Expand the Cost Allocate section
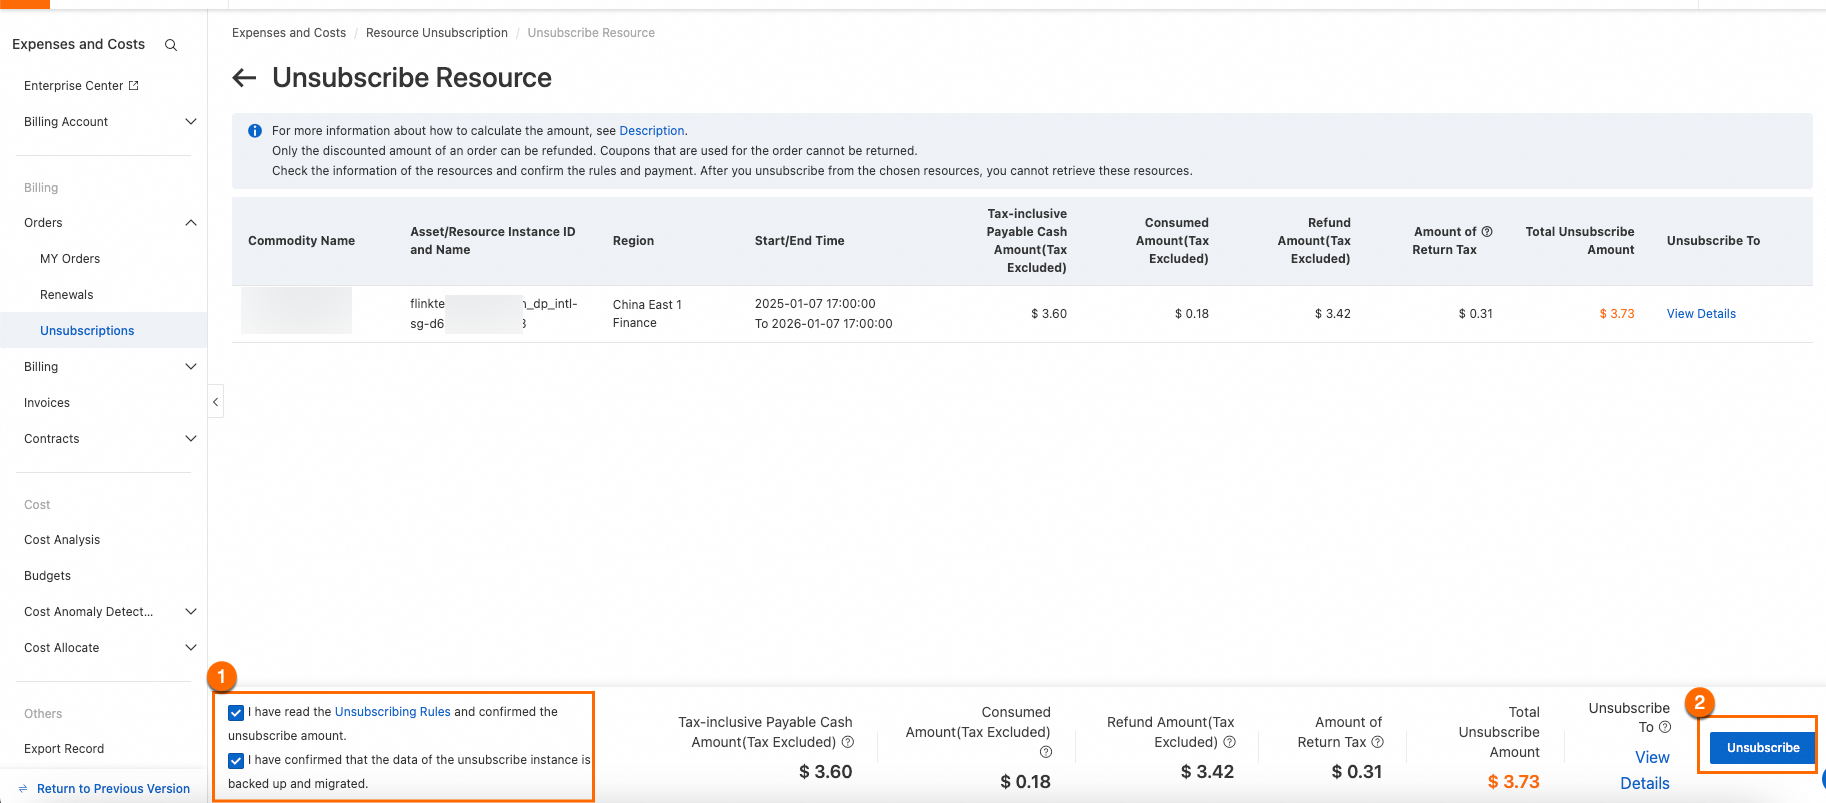The width and height of the screenshot is (1826, 803). point(191,648)
